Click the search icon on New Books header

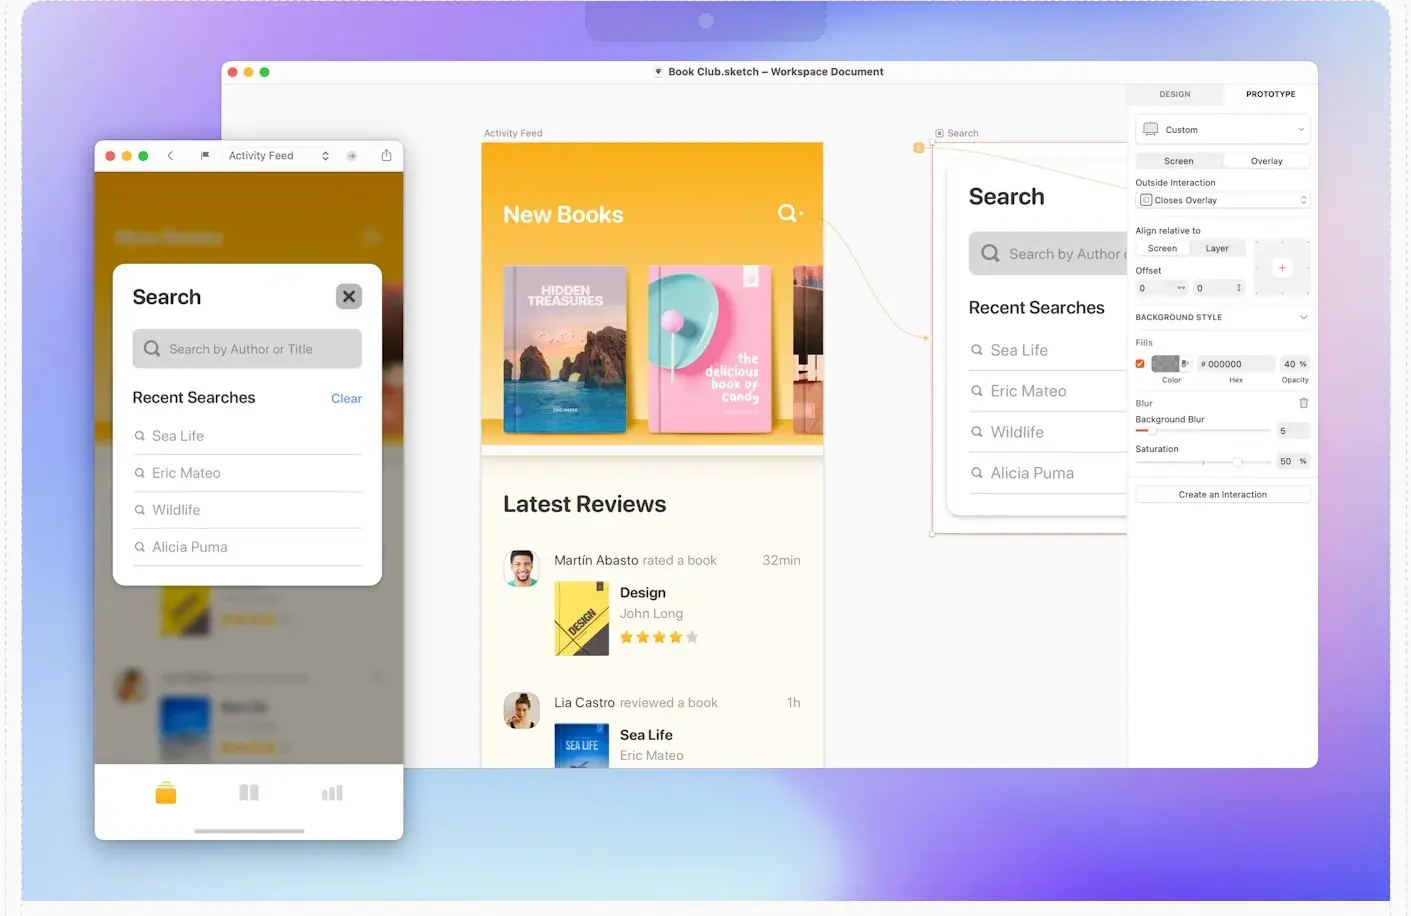[789, 214]
